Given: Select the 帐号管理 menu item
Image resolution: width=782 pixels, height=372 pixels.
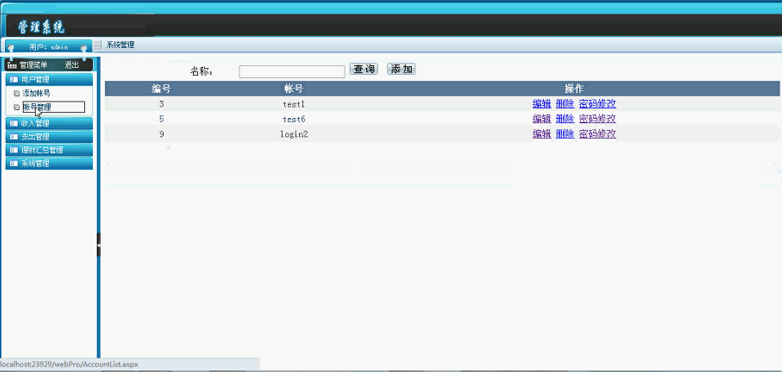Looking at the screenshot, I should [x=54, y=107].
